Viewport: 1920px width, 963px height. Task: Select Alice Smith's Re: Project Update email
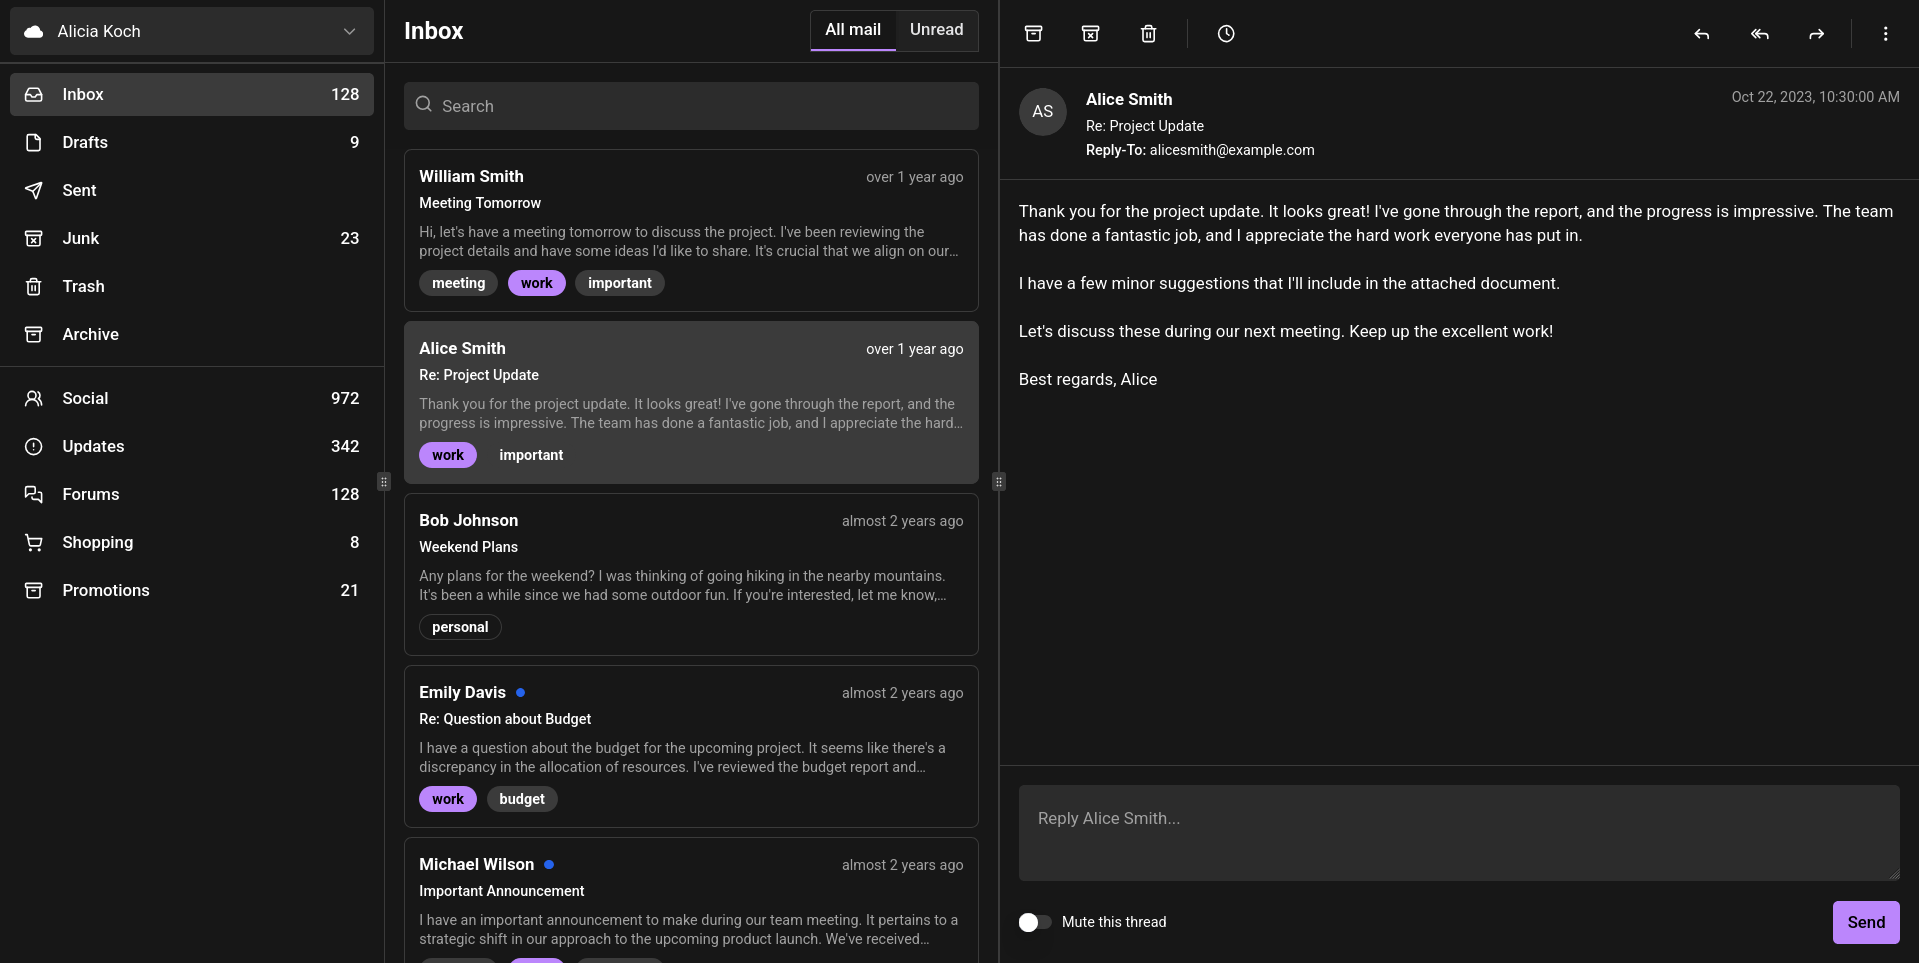click(691, 402)
